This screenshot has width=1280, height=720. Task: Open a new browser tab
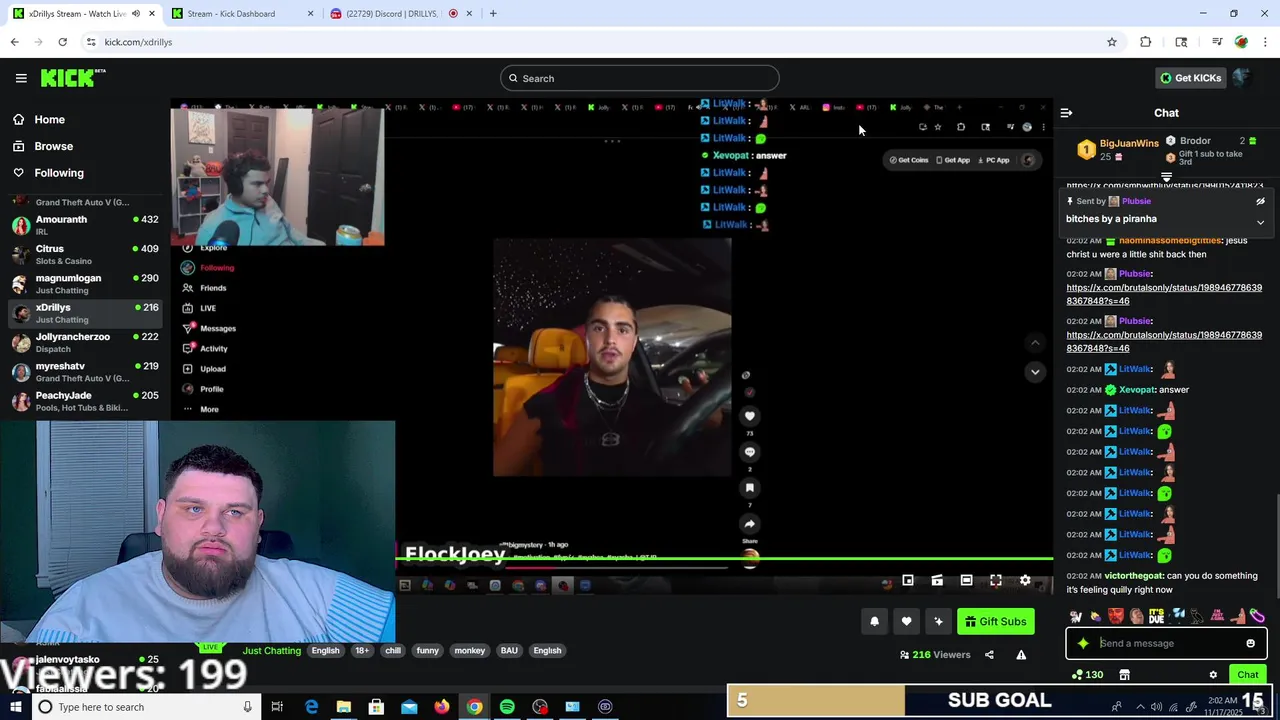tap(493, 14)
